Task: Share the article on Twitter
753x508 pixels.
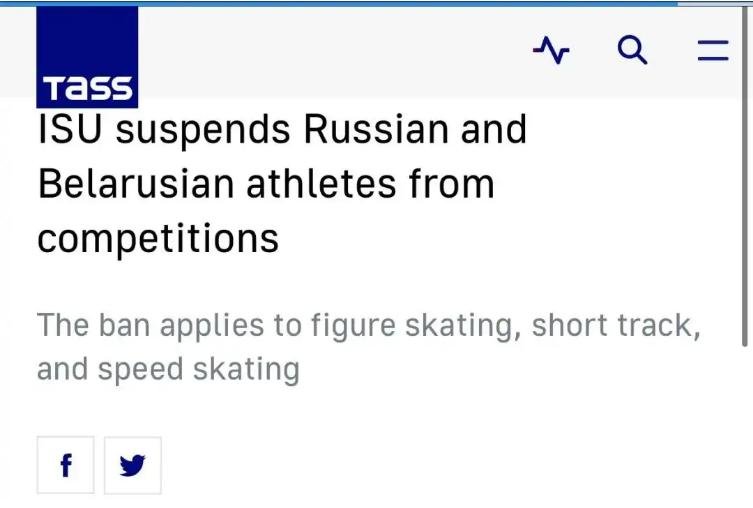Action: coord(132,465)
